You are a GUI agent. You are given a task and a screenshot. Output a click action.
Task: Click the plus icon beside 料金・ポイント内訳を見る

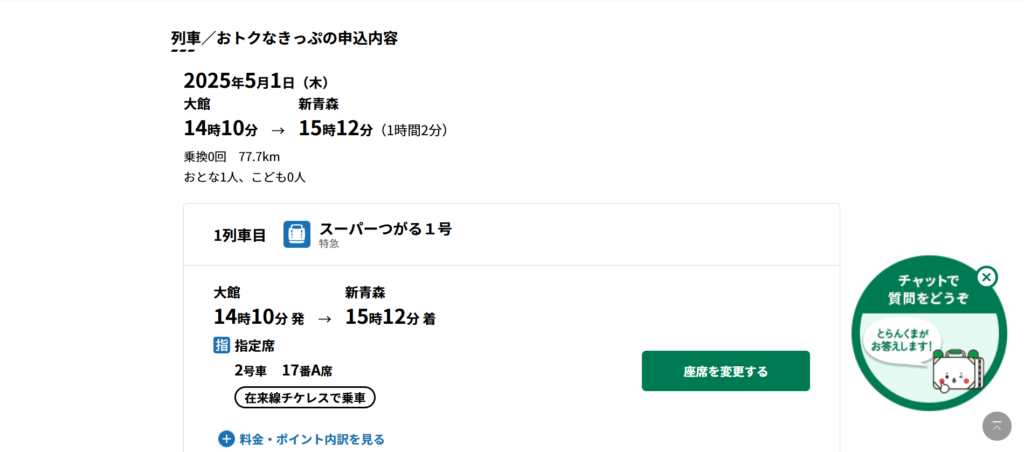(227, 439)
